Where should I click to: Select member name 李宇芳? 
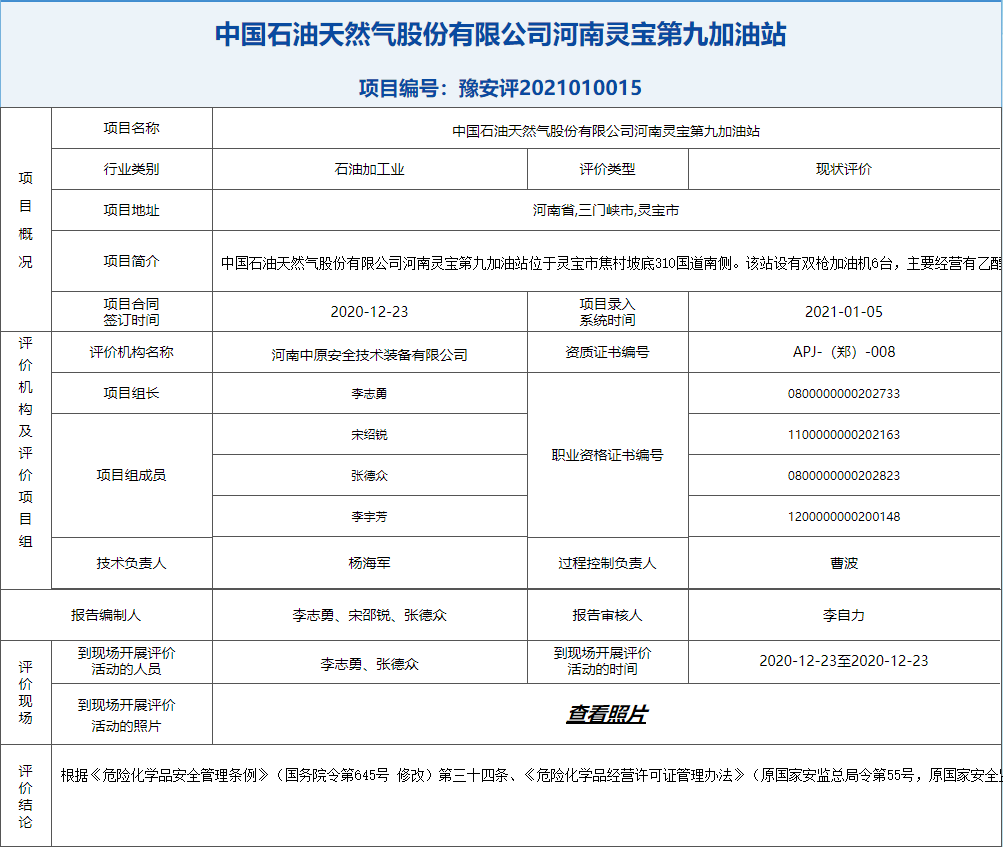369,516
